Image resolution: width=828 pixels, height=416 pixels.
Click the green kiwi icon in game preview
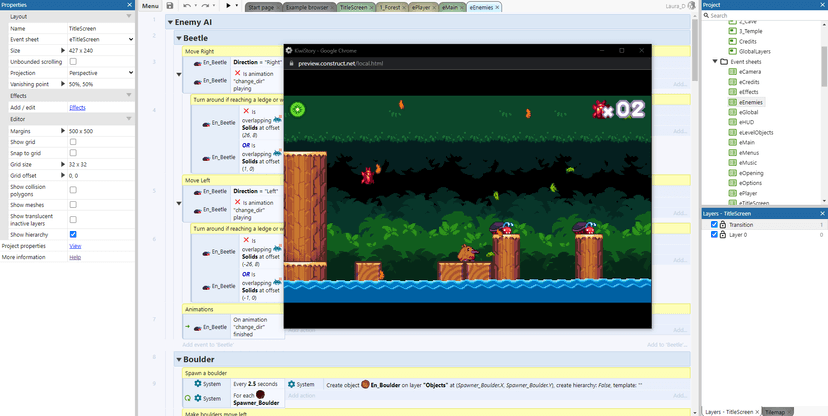(298, 109)
